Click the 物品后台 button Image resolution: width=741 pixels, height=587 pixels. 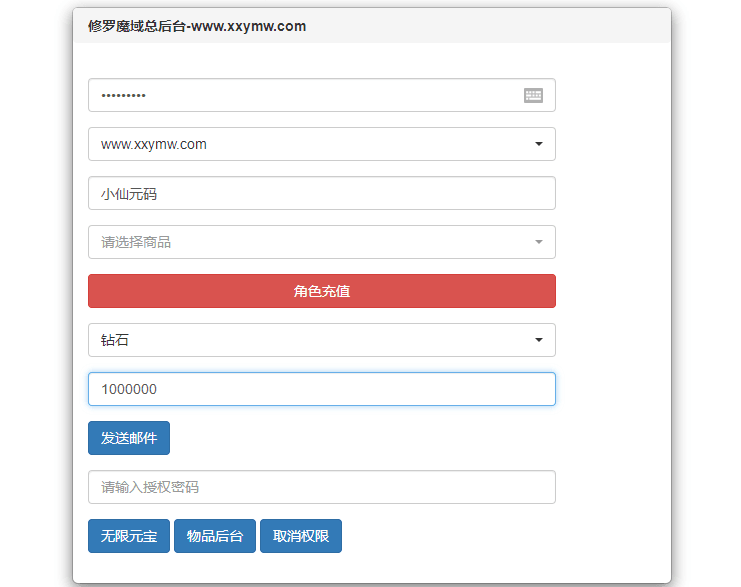215,536
